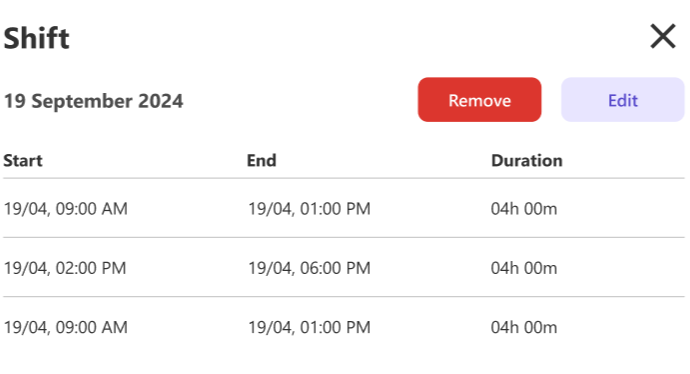Click the red Remove button

[x=479, y=100]
